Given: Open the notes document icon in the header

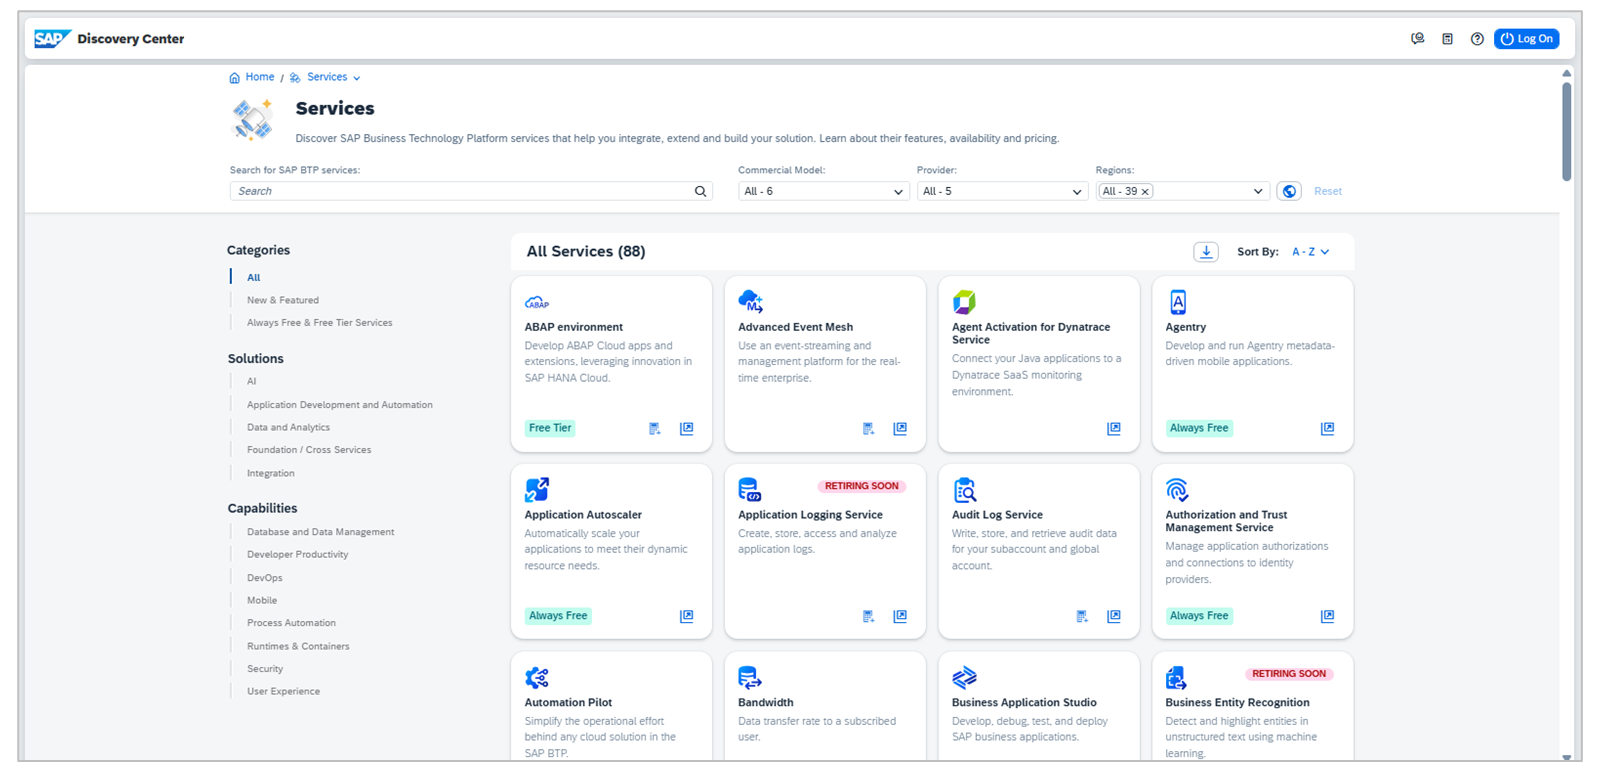Looking at the screenshot, I should [1447, 39].
